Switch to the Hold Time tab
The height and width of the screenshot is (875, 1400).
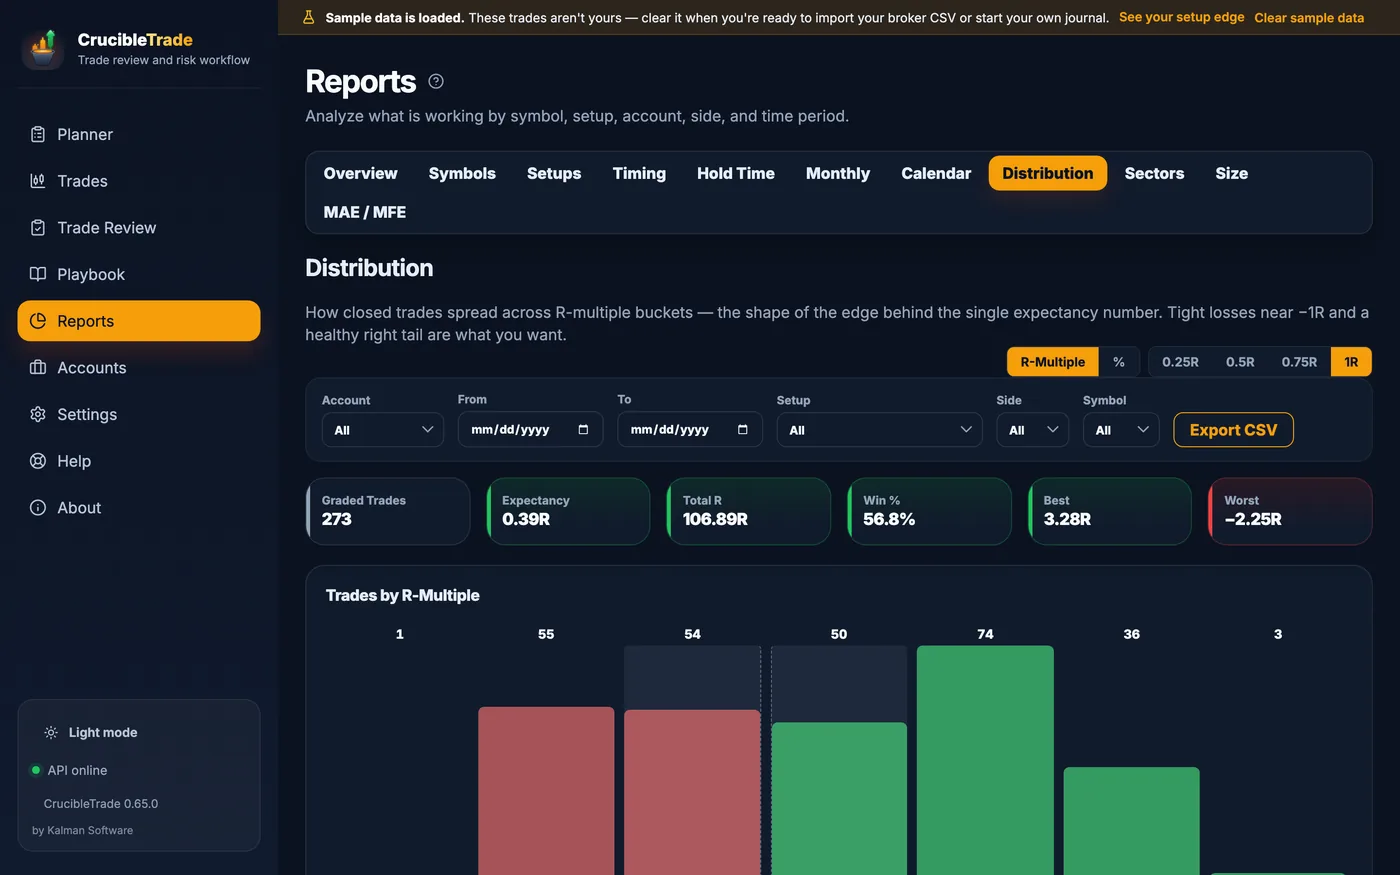coord(736,173)
